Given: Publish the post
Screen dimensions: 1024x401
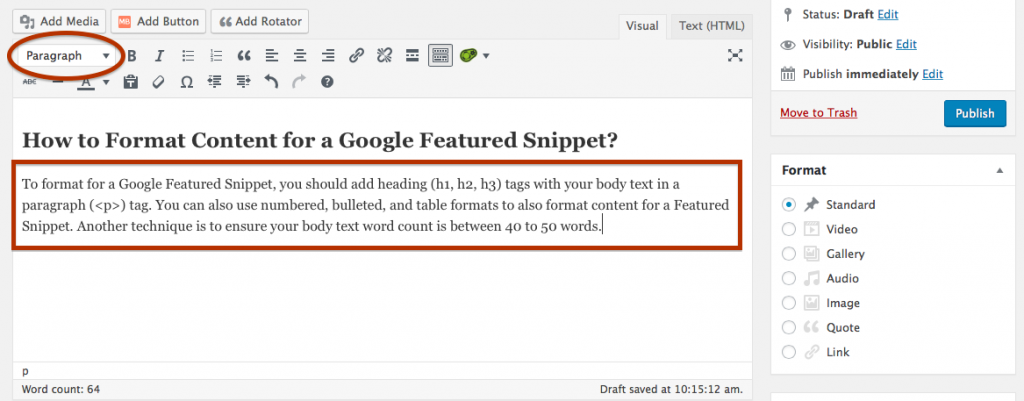Looking at the screenshot, I should tap(974, 114).
